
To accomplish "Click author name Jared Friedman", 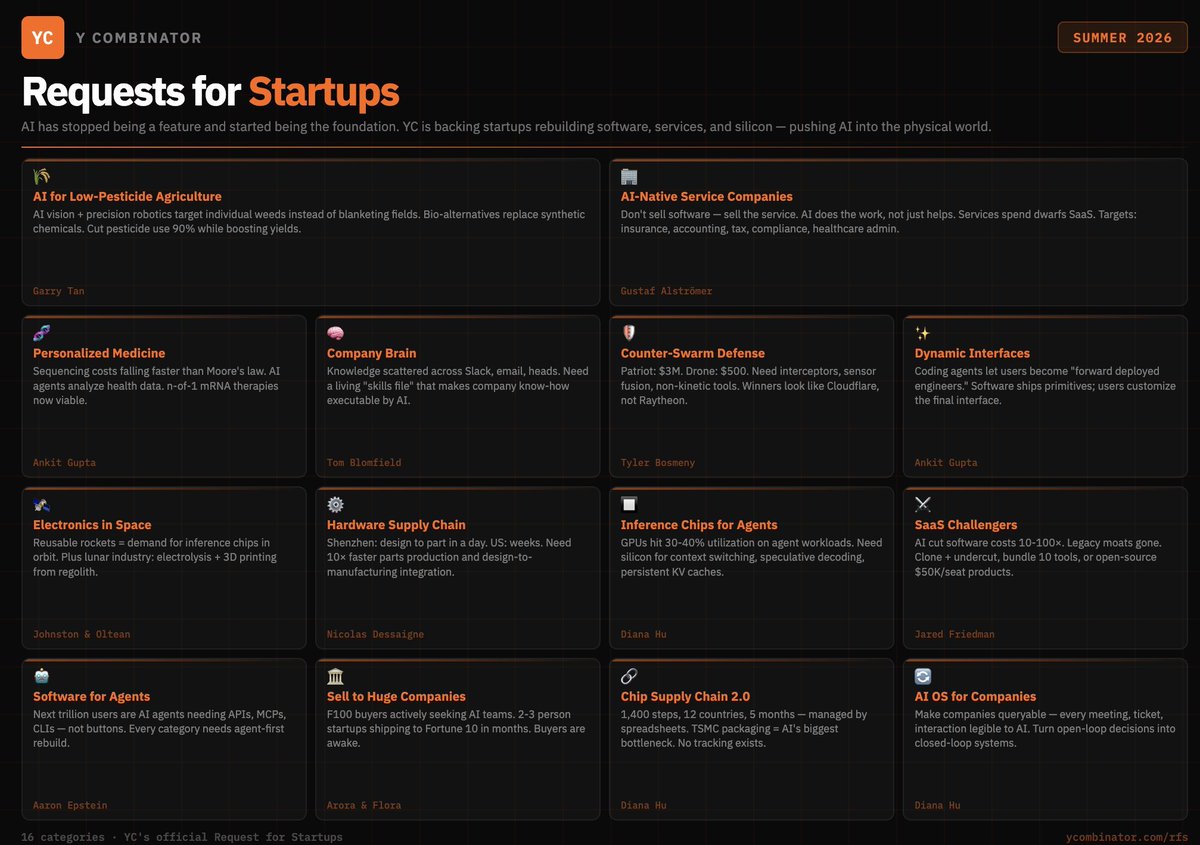I will click(956, 635).
